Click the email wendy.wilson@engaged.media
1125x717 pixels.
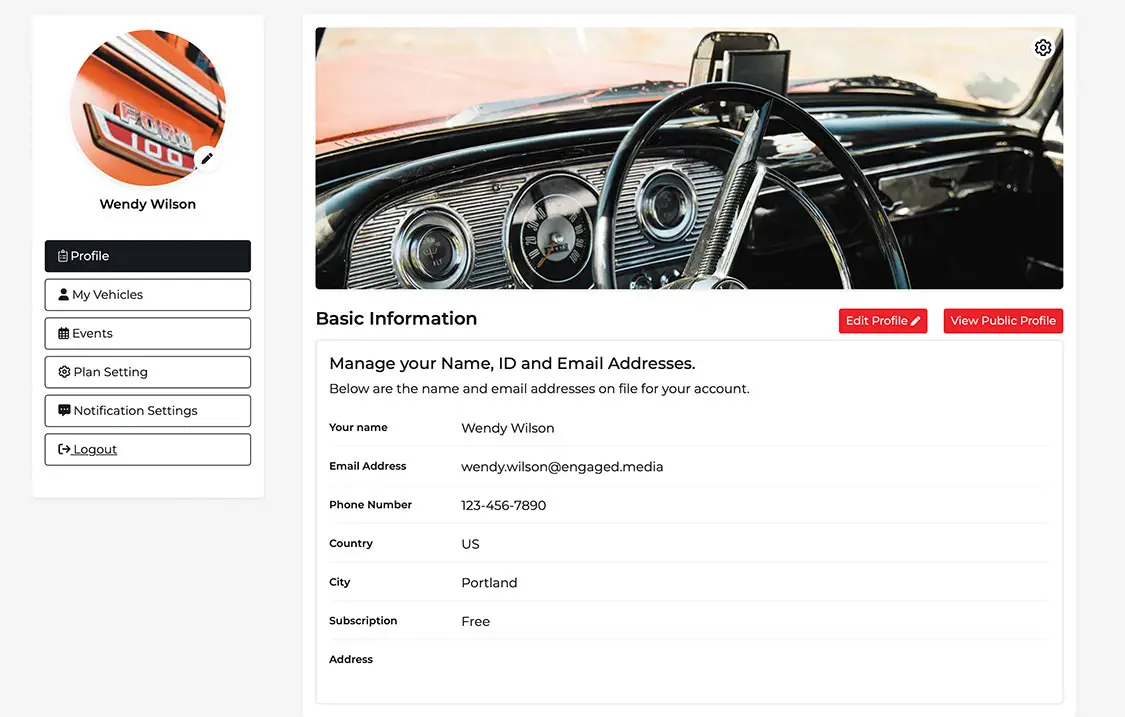pyautogui.click(x=562, y=467)
